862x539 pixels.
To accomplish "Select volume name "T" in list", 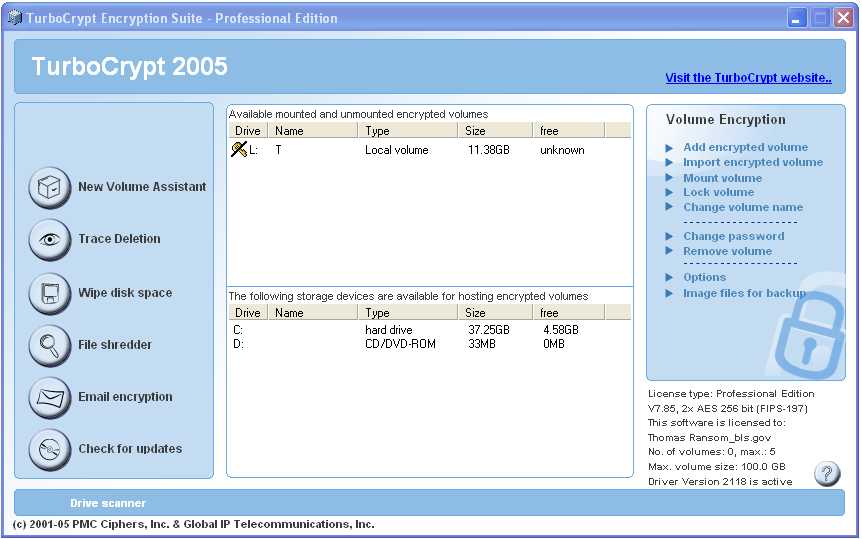I will click(278, 150).
